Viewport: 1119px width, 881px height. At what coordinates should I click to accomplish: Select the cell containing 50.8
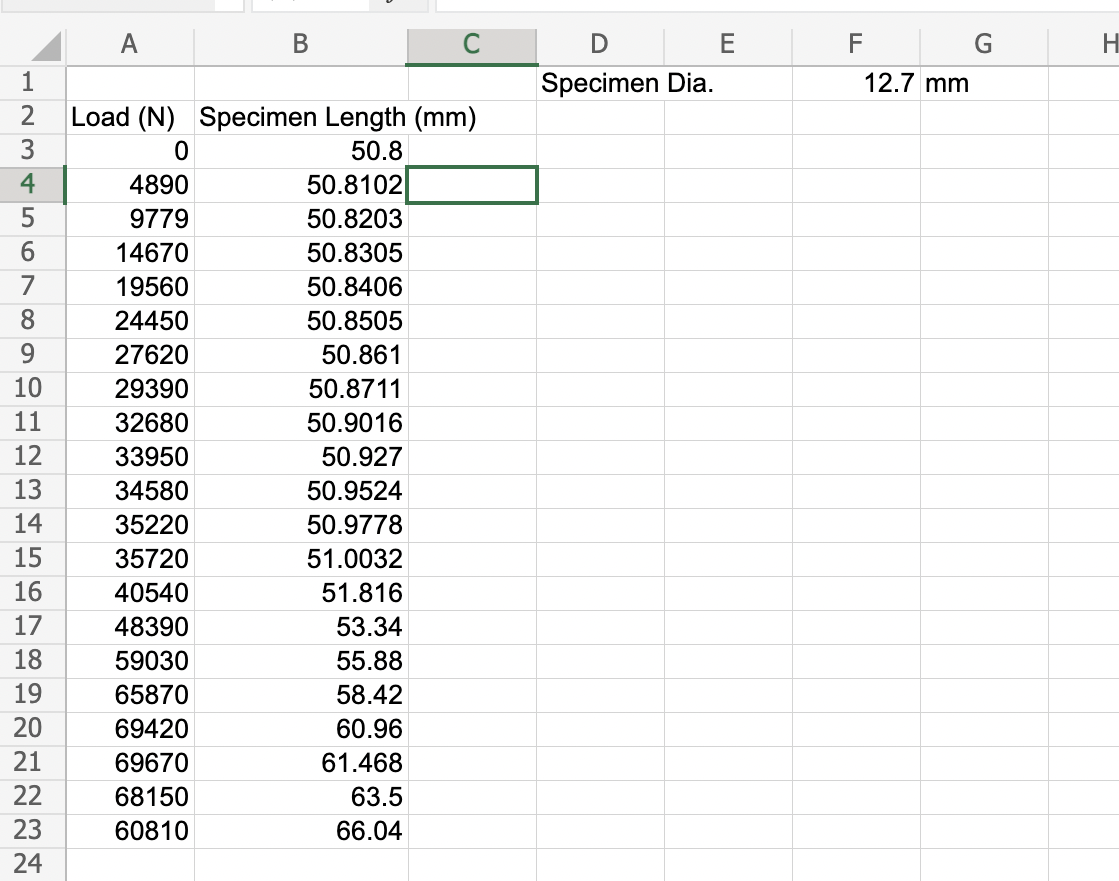pyautogui.click(x=300, y=151)
